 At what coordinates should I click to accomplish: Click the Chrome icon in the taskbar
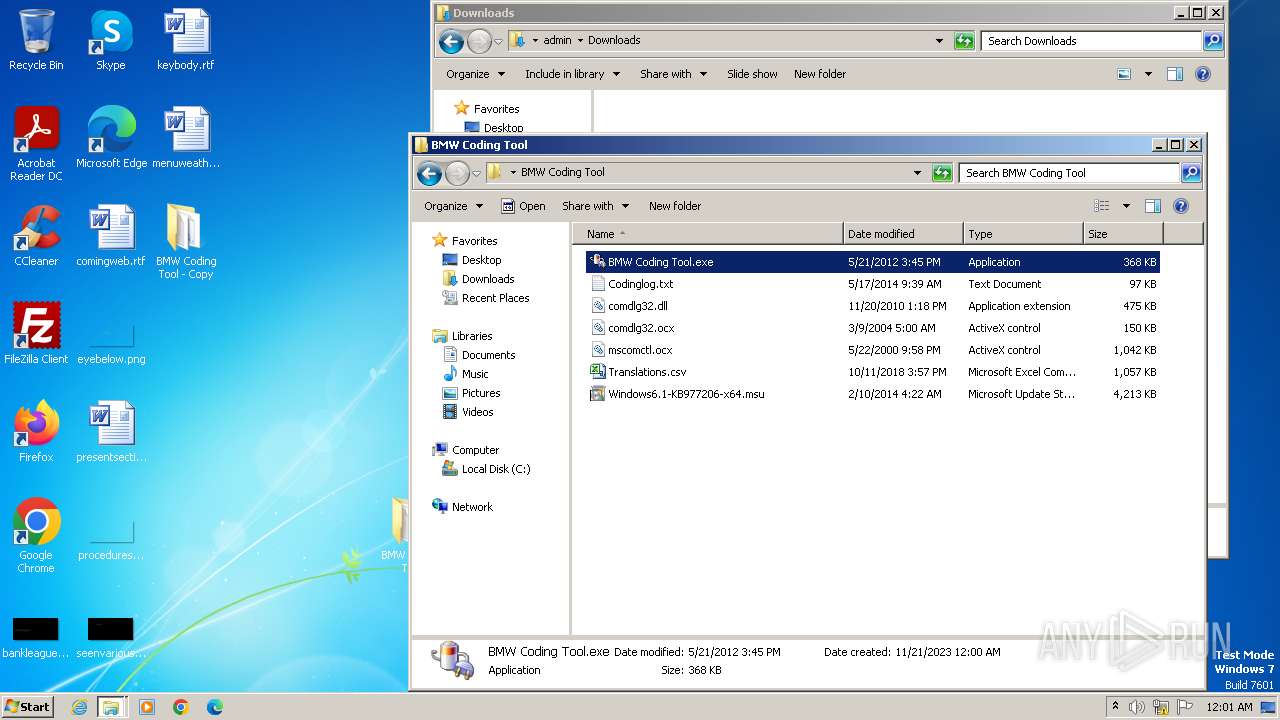pyautogui.click(x=181, y=707)
